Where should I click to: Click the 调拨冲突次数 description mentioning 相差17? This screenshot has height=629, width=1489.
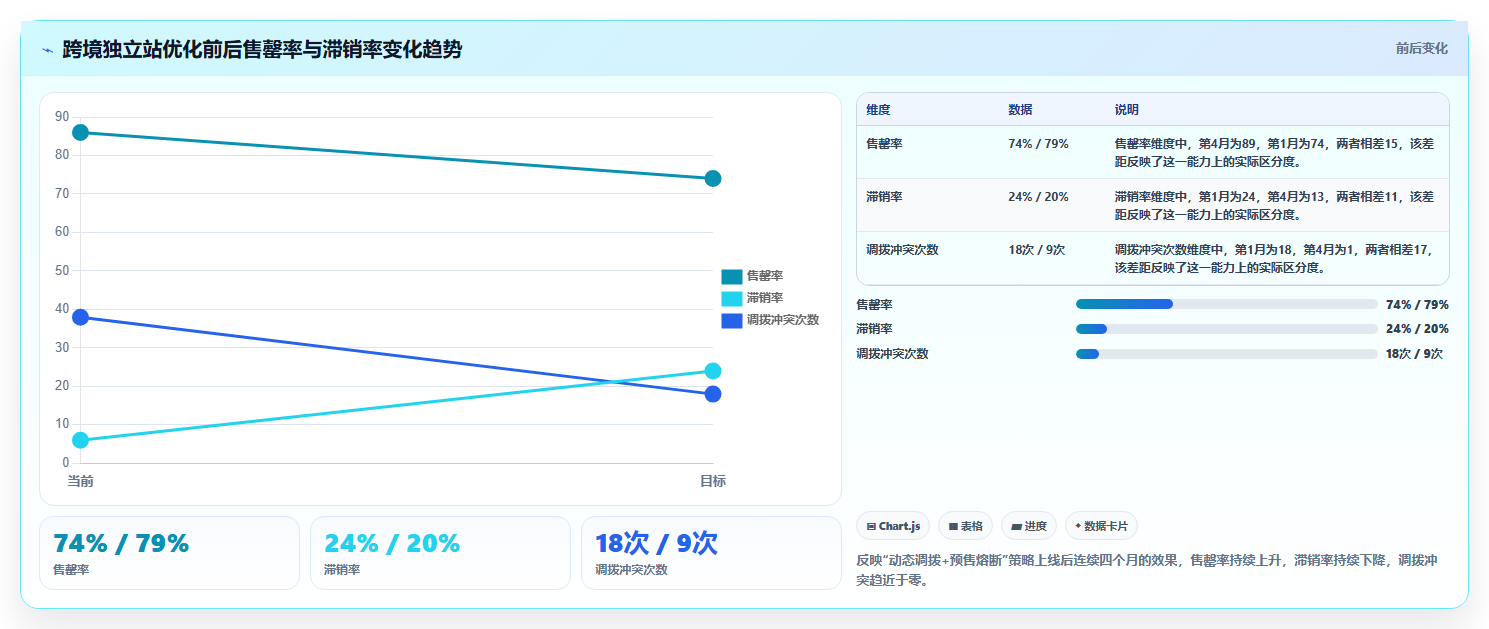click(x=1275, y=258)
